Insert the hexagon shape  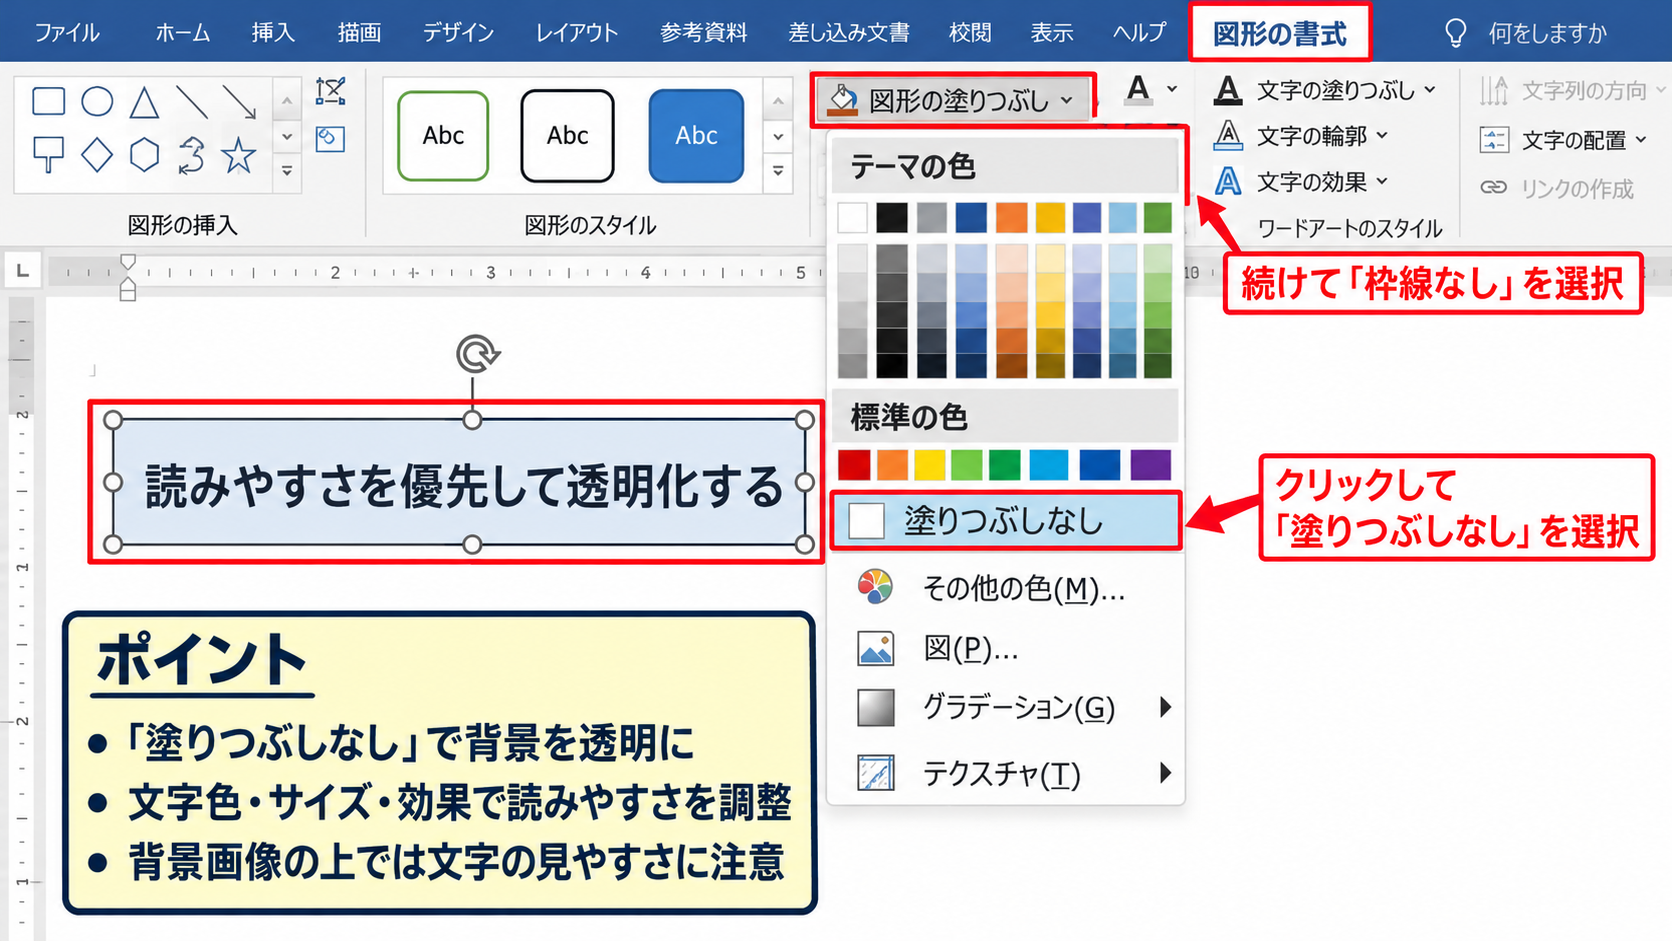[144, 155]
